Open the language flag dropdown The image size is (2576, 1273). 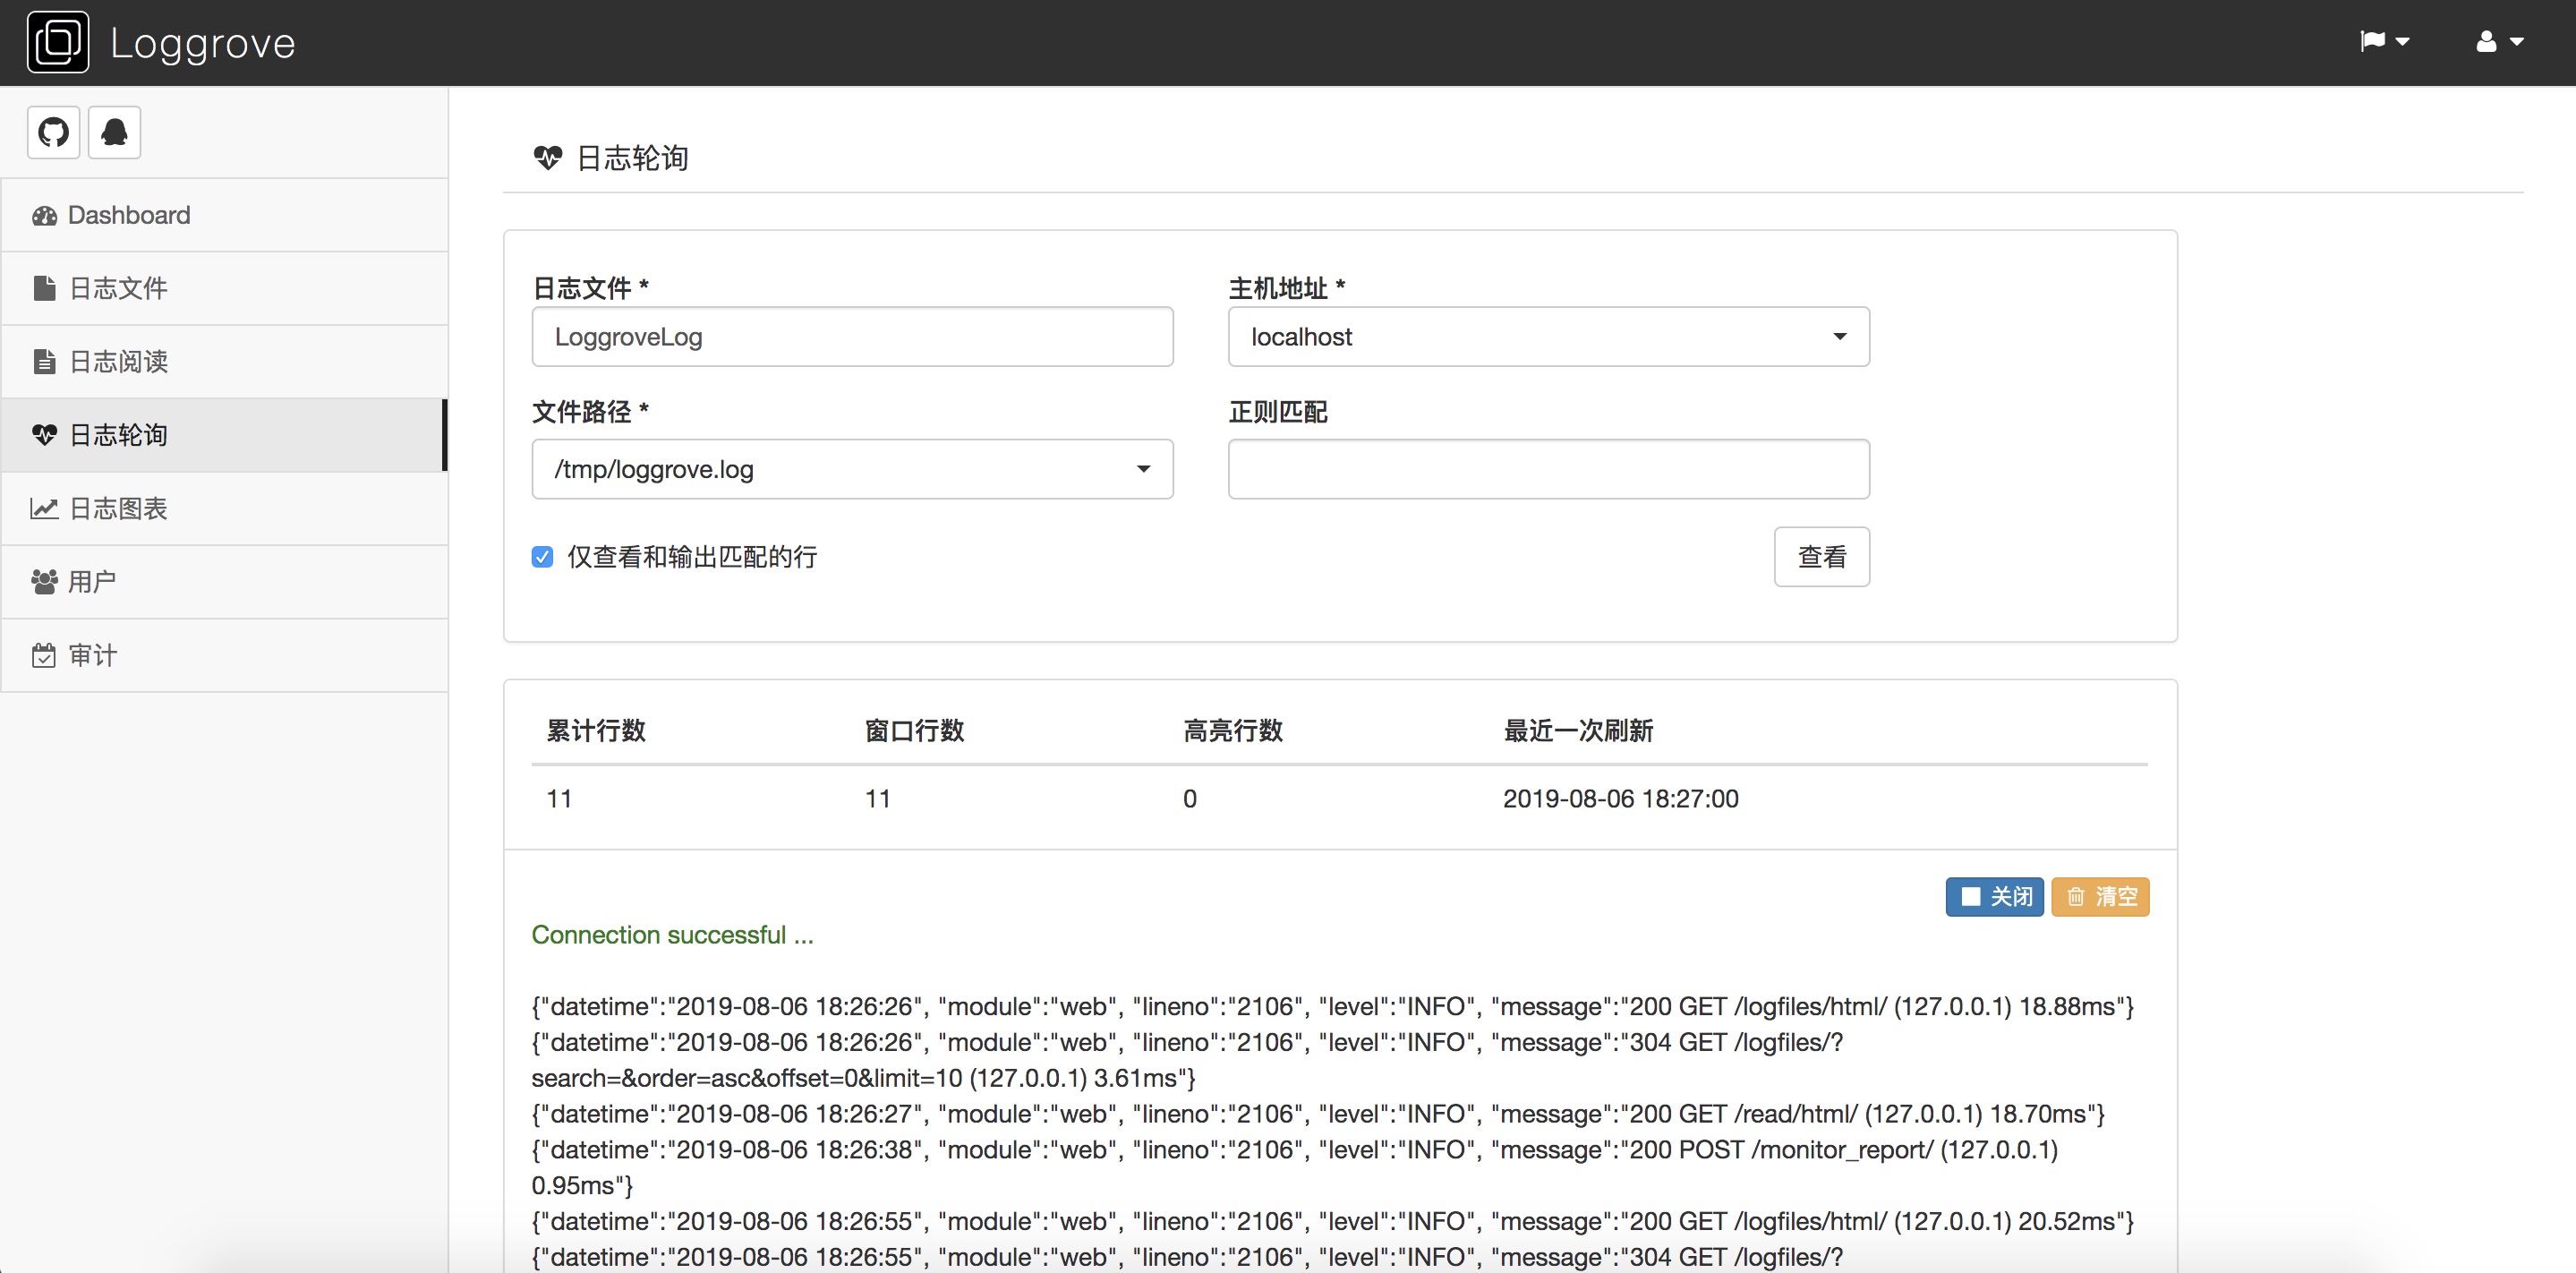tap(2384, 41)
